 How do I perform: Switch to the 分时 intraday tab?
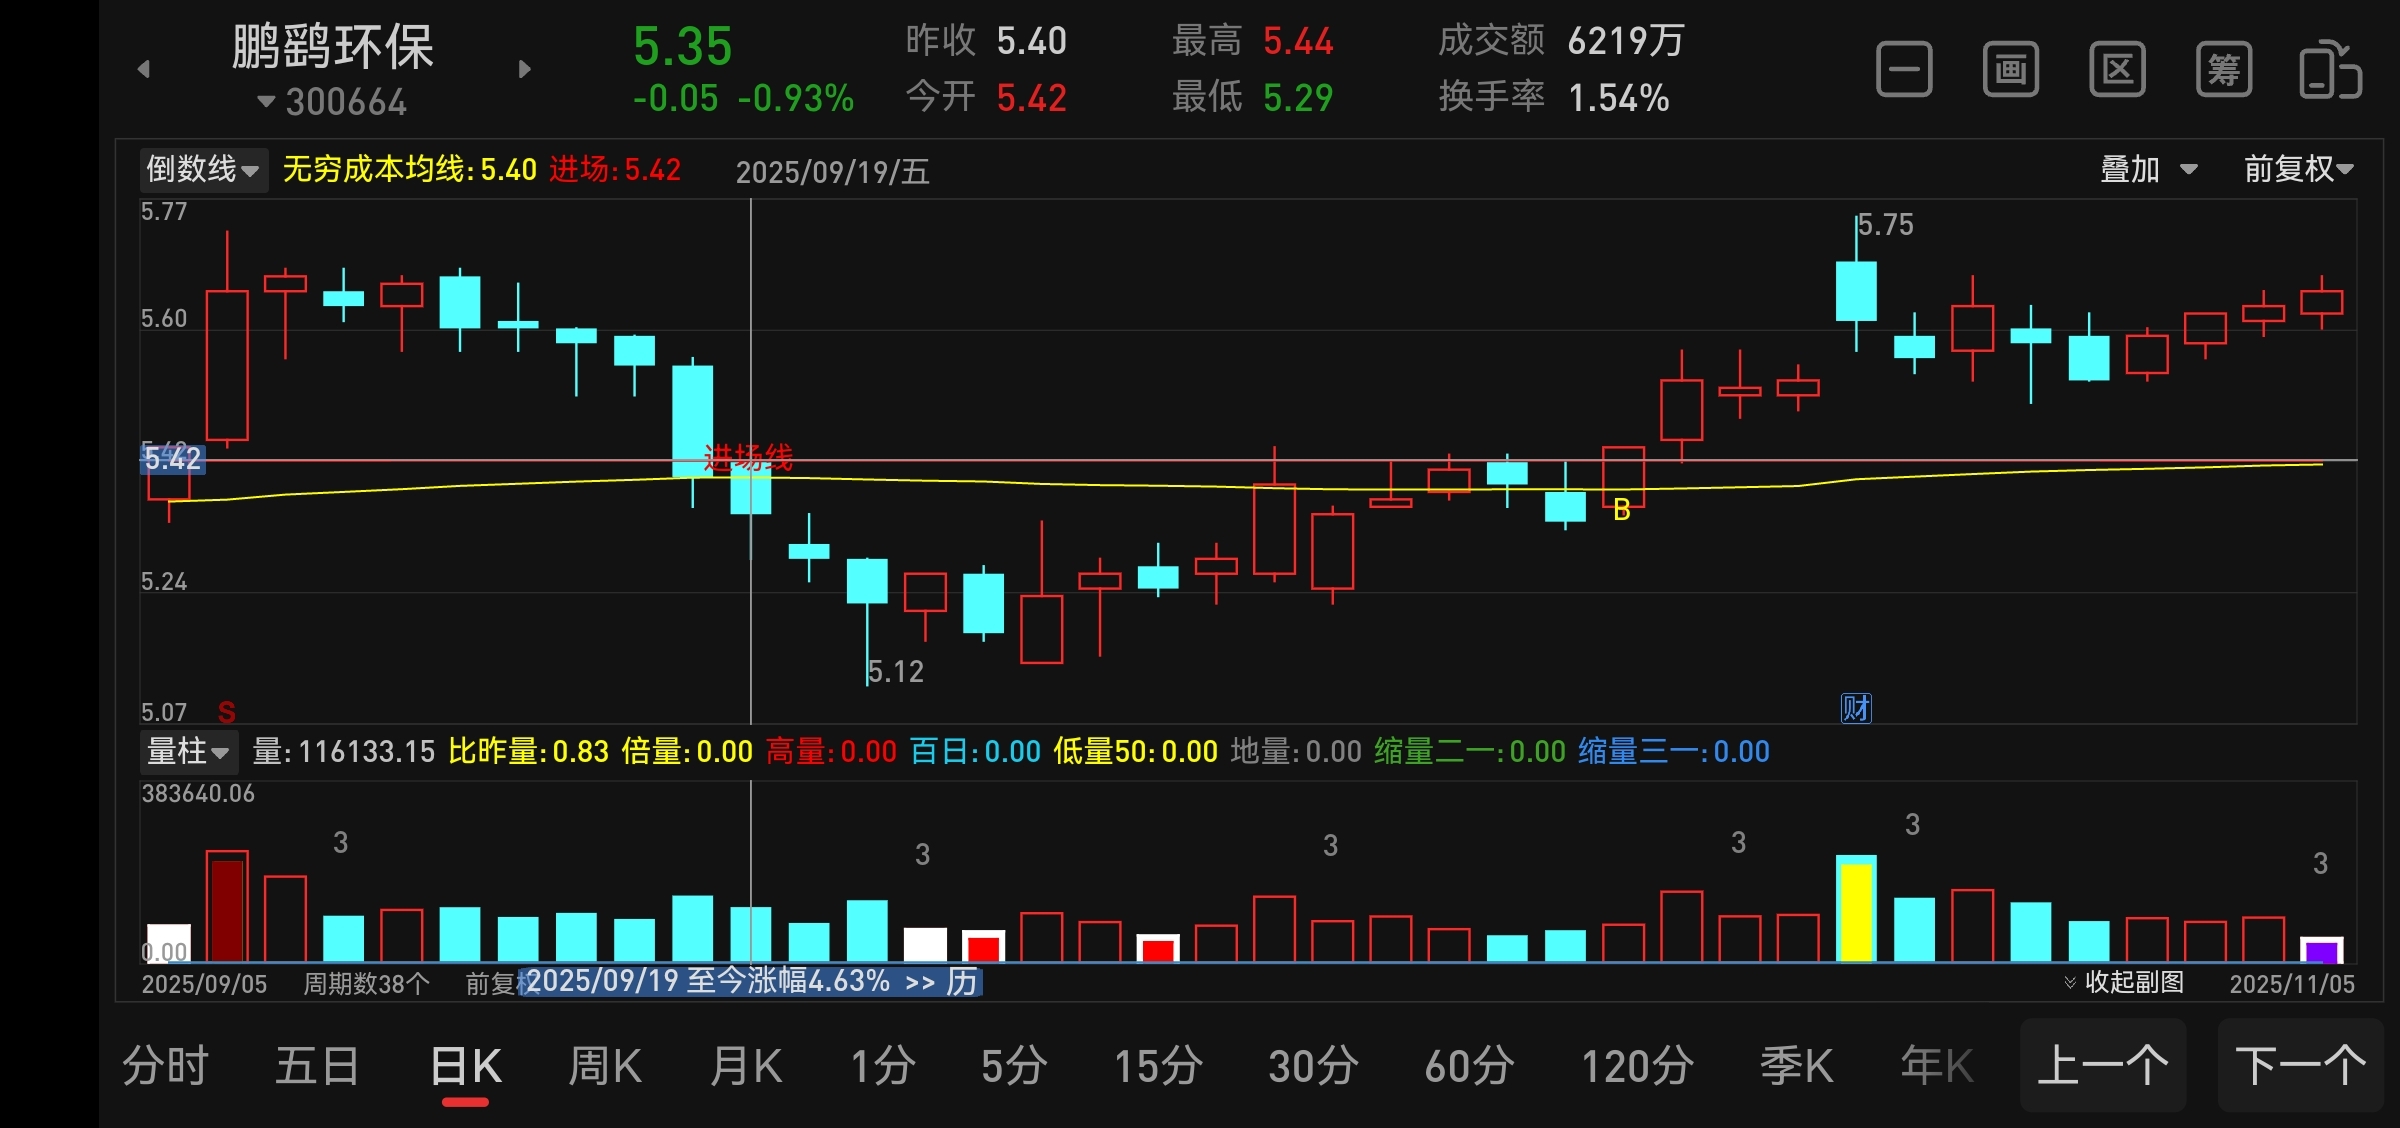click(x=165, y=1066)
